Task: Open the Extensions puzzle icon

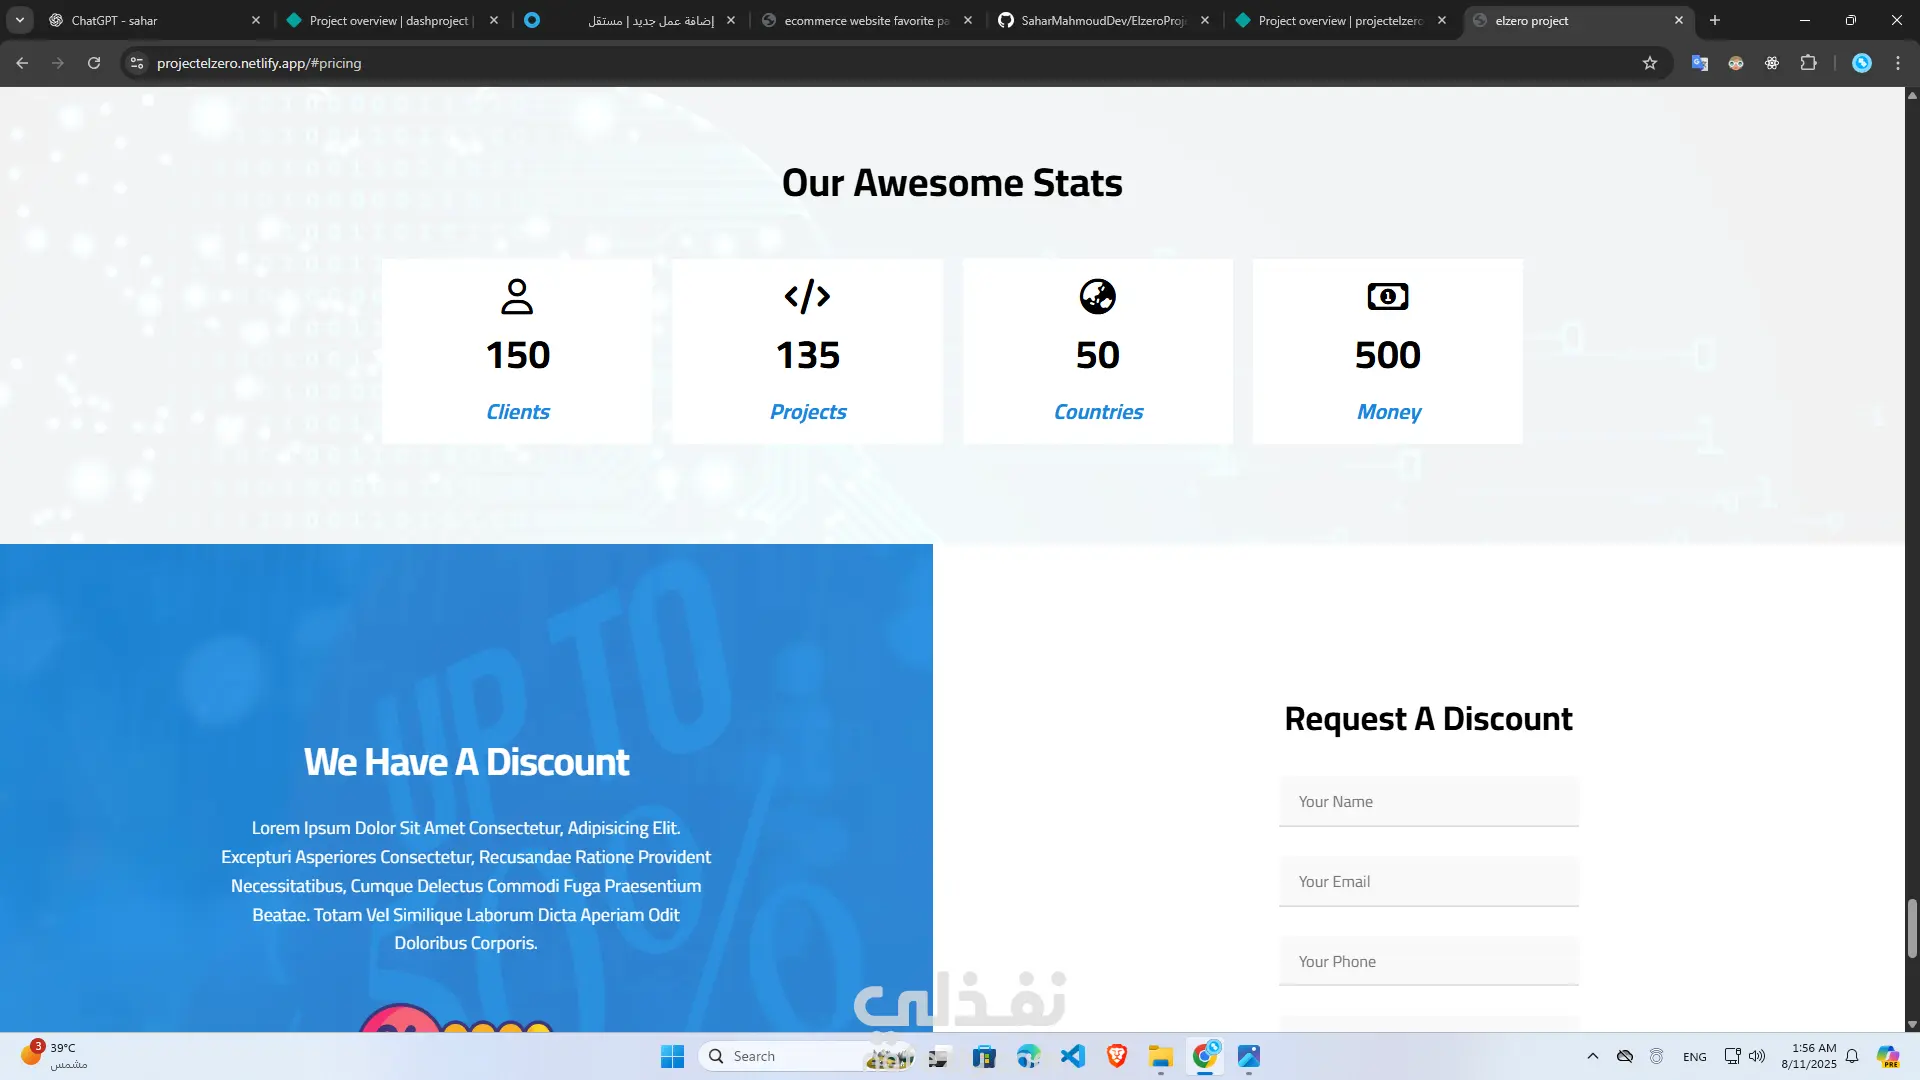Action: pyautogui.click(x=1808, y=63)
